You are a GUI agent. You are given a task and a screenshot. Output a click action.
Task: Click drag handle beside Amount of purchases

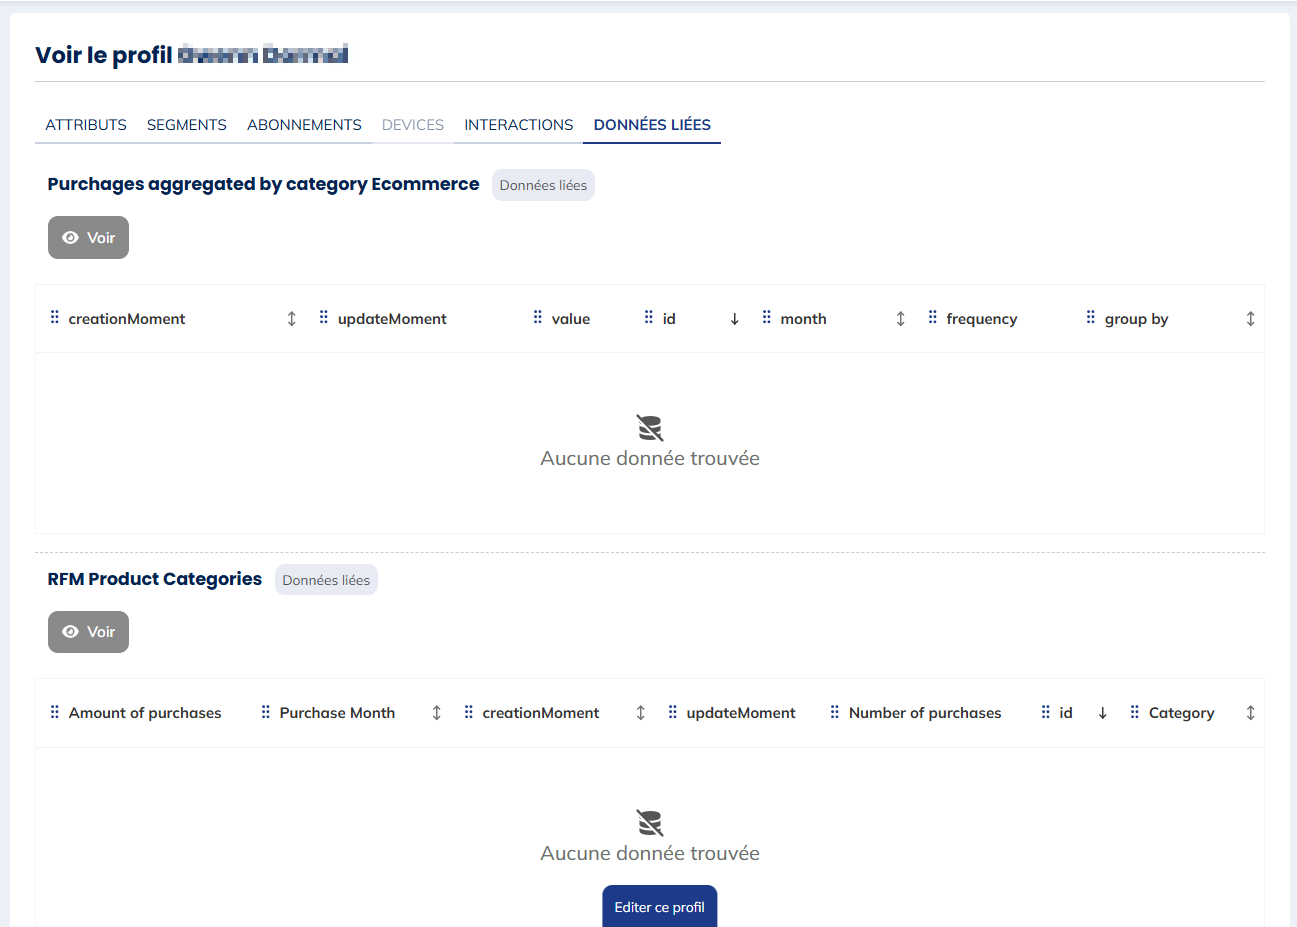coord(55,712)
